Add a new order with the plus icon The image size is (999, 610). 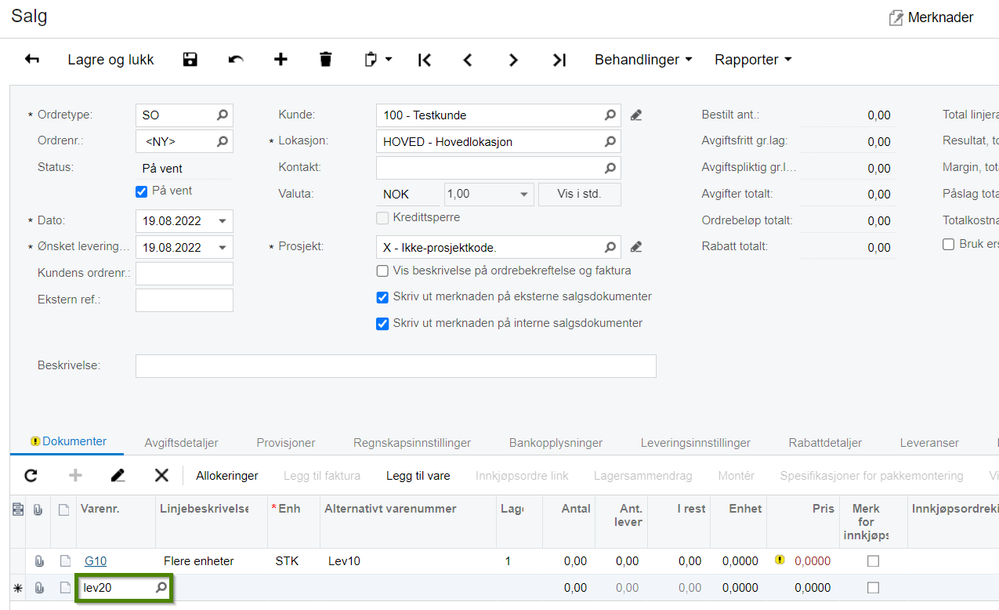[280, 59]
